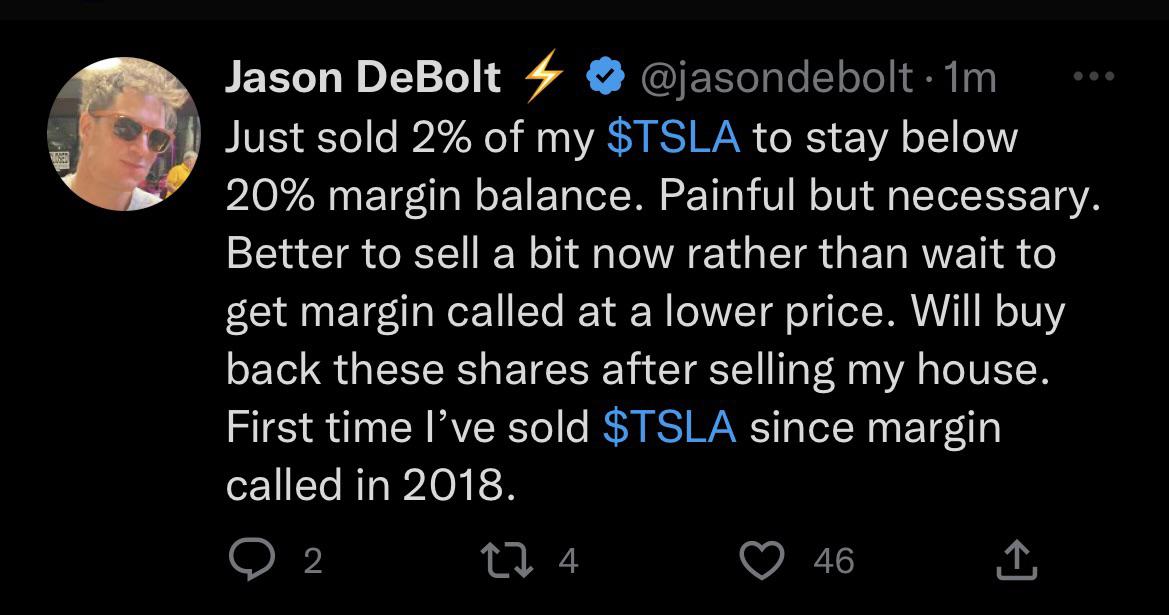Click the 1m timestamp of the tweet
Screen dimensions: 1169x615
968,78
